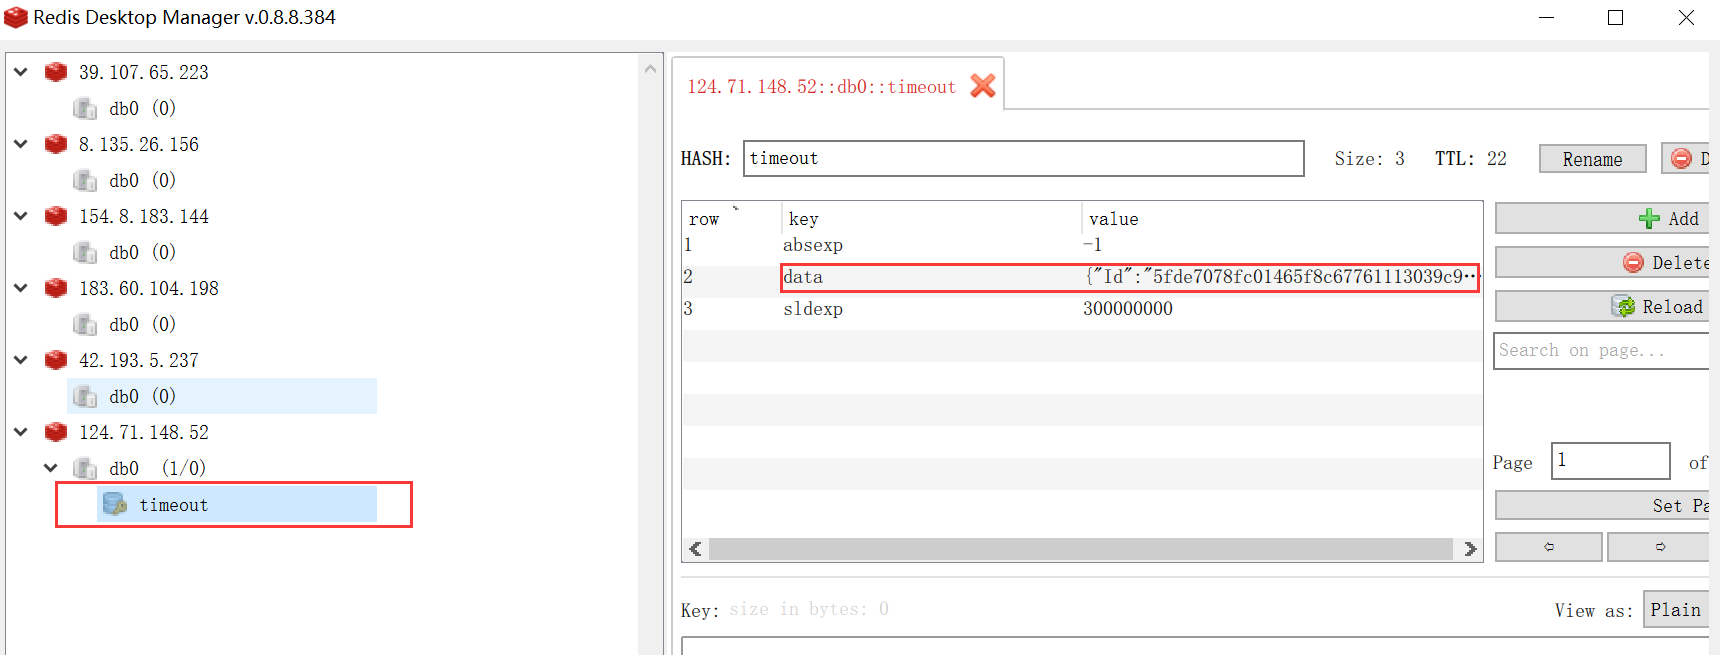Collapse the 124.71.148.52 connection

(21, 432)
